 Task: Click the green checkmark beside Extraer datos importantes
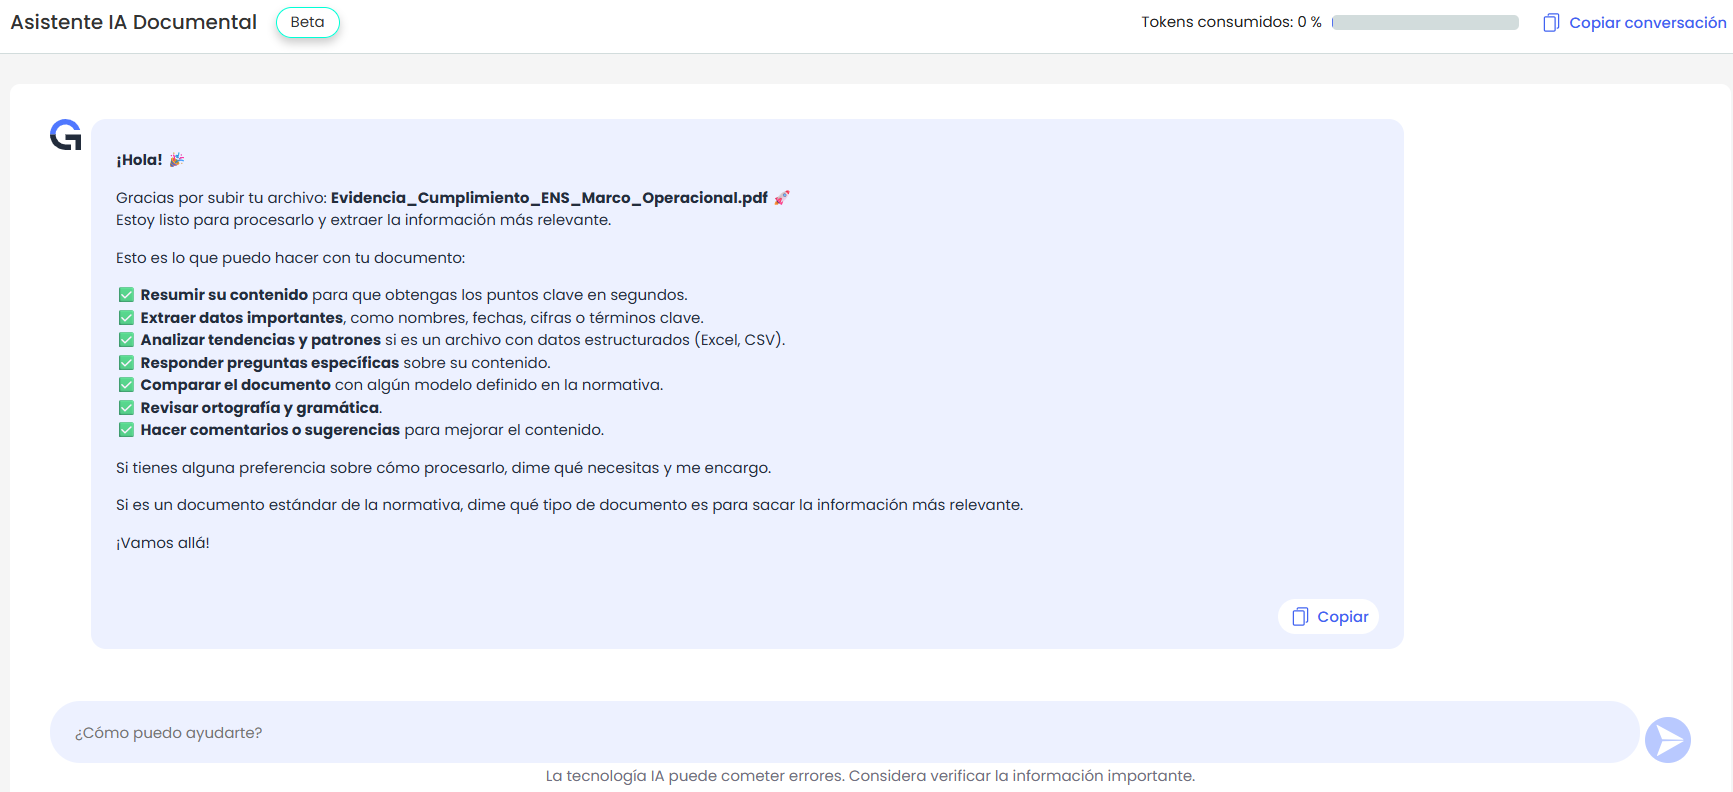tap(126, 318)
